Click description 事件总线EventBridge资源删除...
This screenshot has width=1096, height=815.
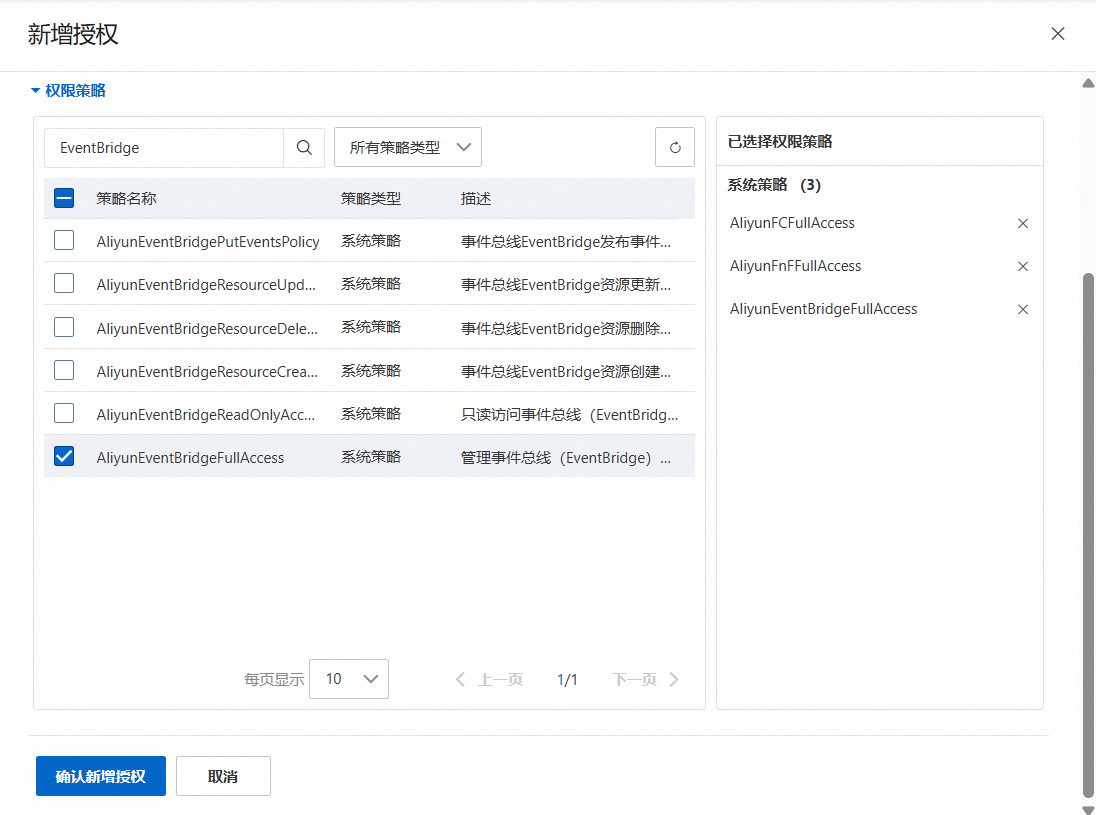click(565, 329)
